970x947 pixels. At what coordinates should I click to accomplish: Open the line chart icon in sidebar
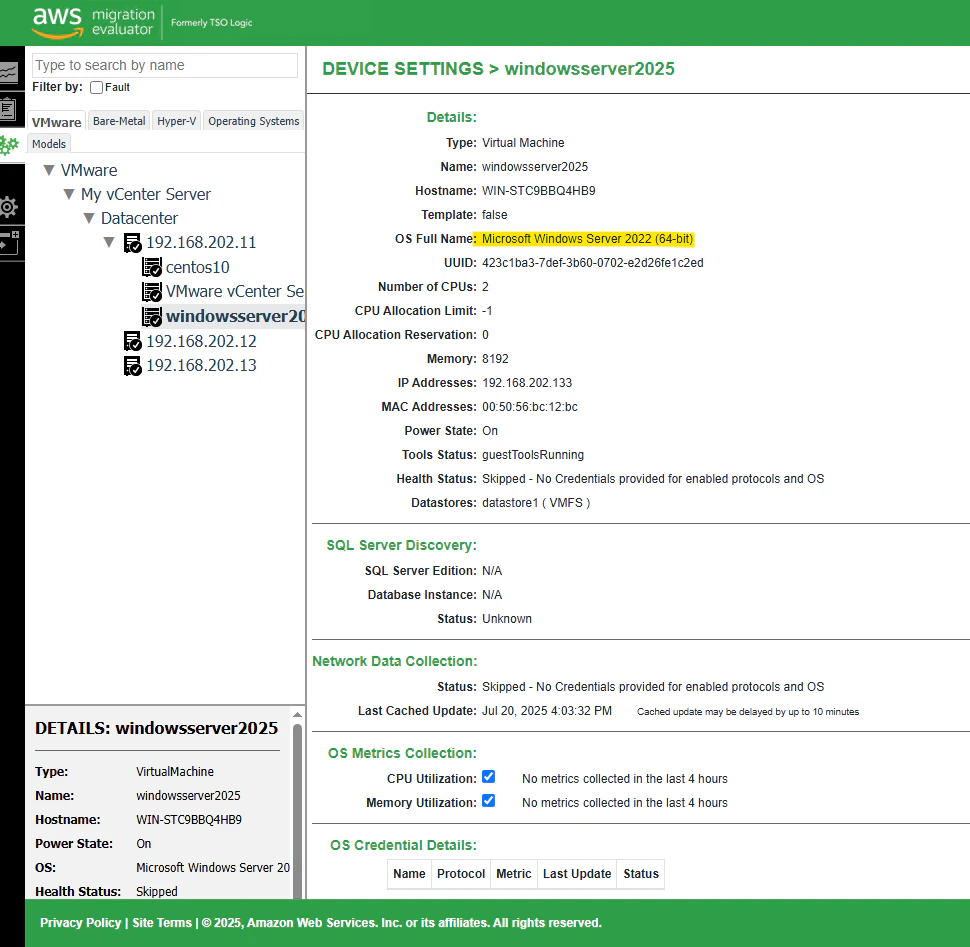coord(9,73)
